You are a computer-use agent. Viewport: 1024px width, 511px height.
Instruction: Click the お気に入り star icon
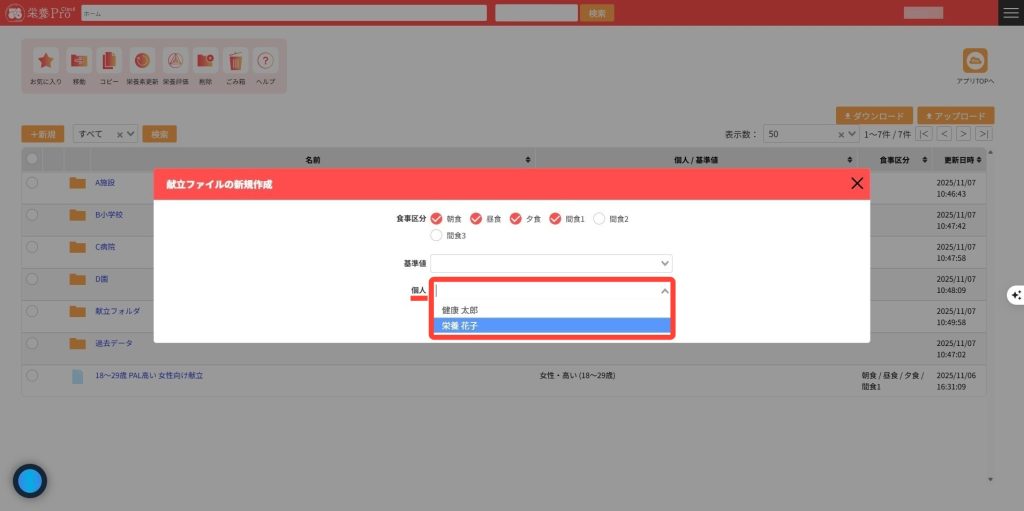[46, 60]
